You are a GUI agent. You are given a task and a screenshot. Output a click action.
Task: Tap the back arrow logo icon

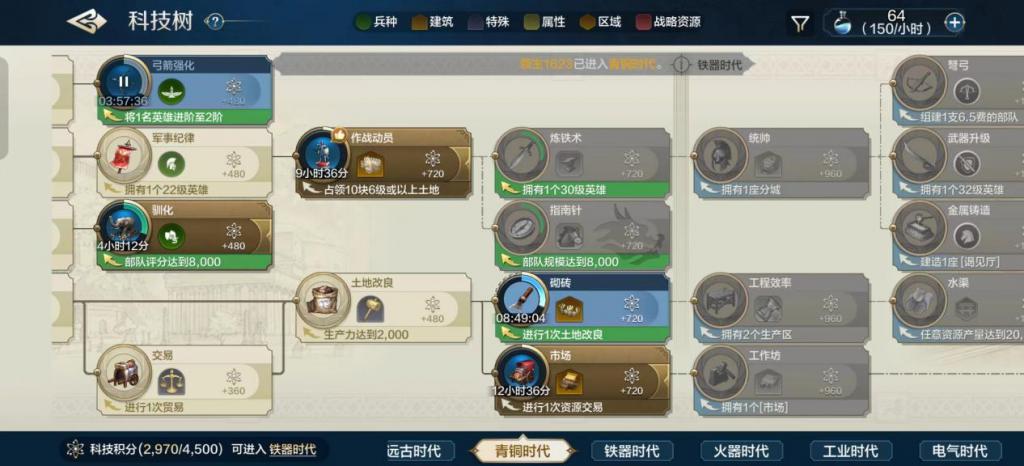(87, 21)
